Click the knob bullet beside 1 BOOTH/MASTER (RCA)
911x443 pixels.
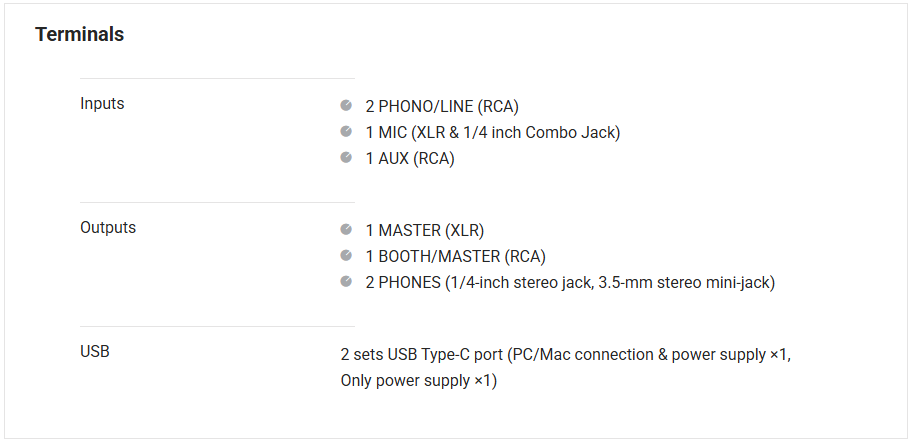click(346, 255)
